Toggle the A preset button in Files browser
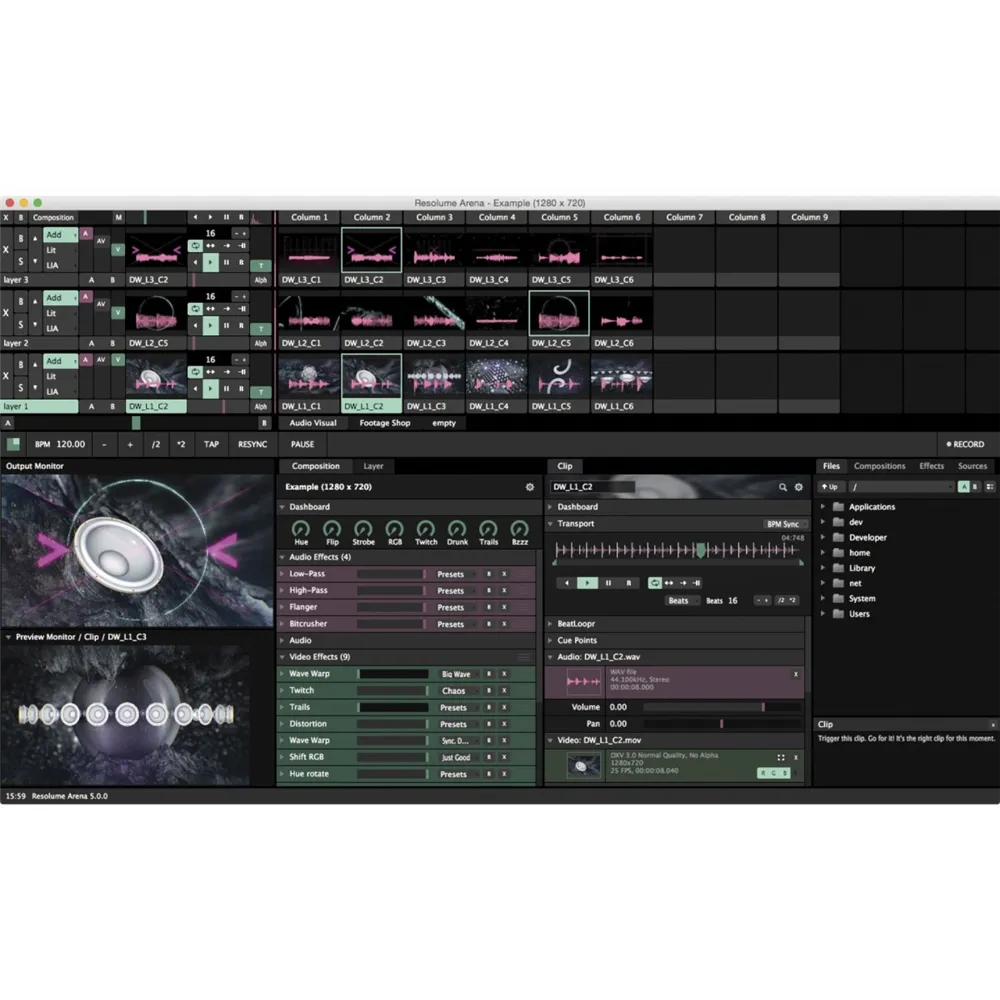The image size is (1000, 1000). (963, 487)
